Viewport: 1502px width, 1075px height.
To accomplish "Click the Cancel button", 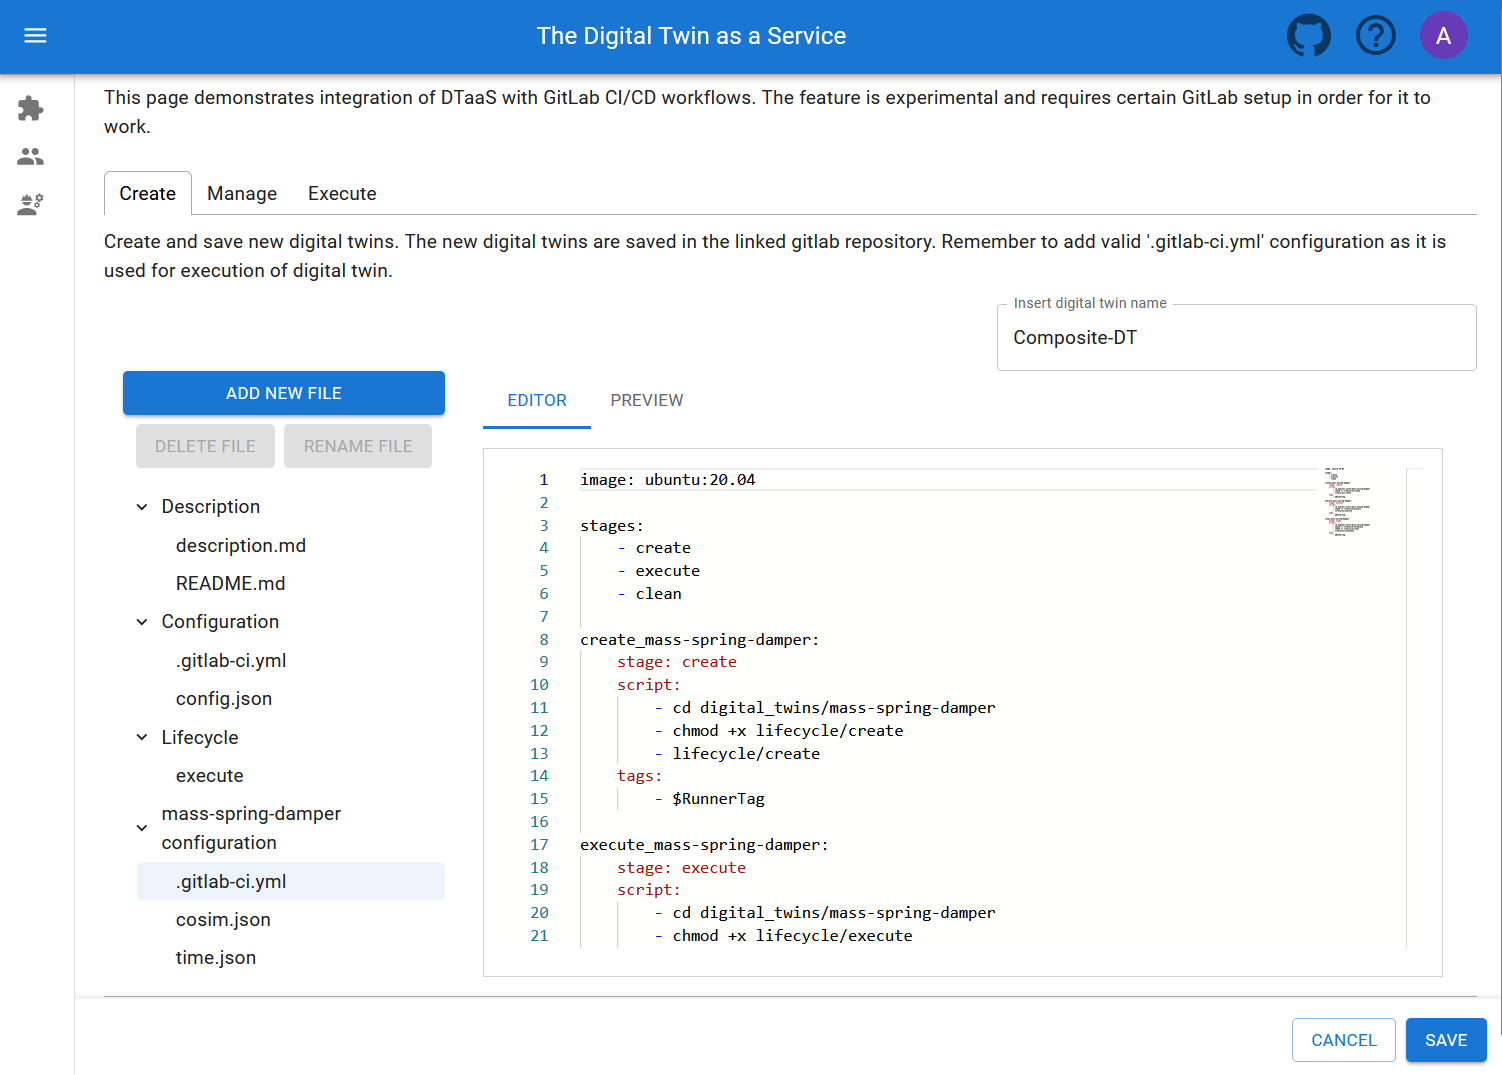I will (x=1343, y=1040).
